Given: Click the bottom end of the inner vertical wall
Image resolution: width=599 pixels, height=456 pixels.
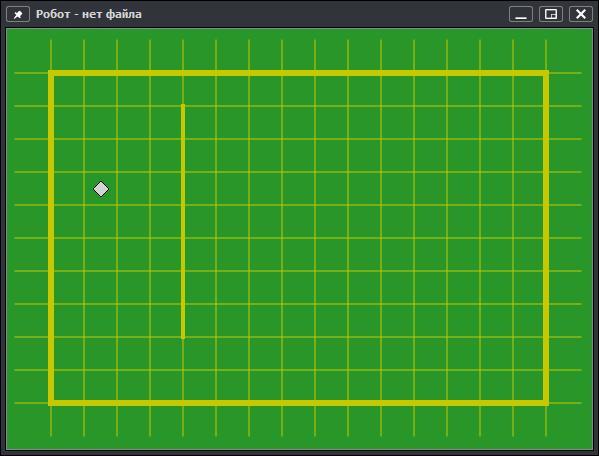Looking at the screenshot, I should [x=183, y=336].
